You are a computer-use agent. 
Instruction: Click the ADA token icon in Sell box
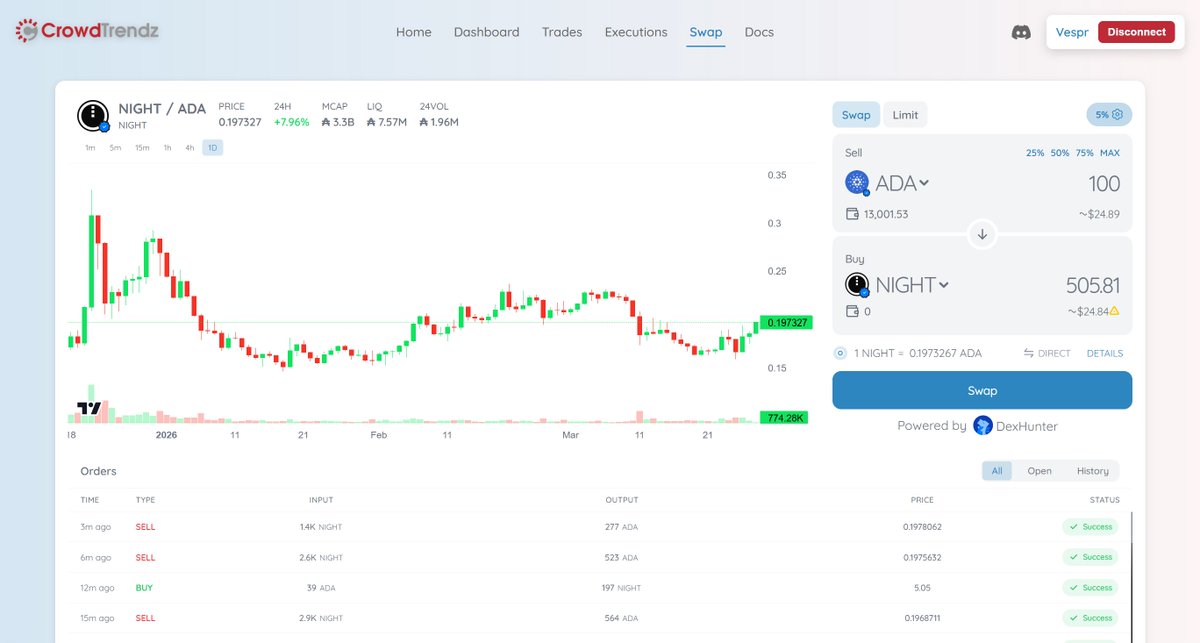coord(857,183)
